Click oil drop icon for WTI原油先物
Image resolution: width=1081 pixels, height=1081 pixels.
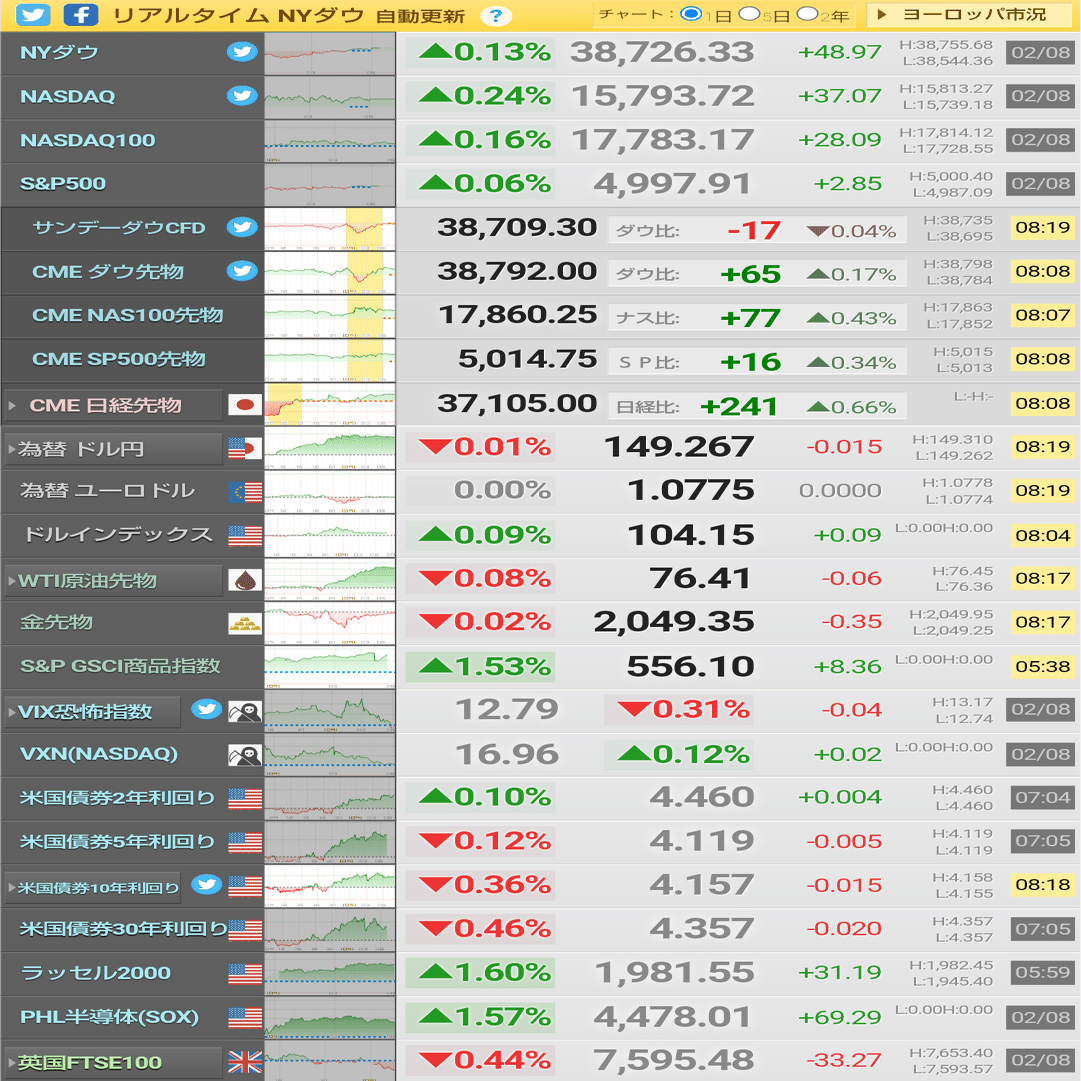pos(245,580)
